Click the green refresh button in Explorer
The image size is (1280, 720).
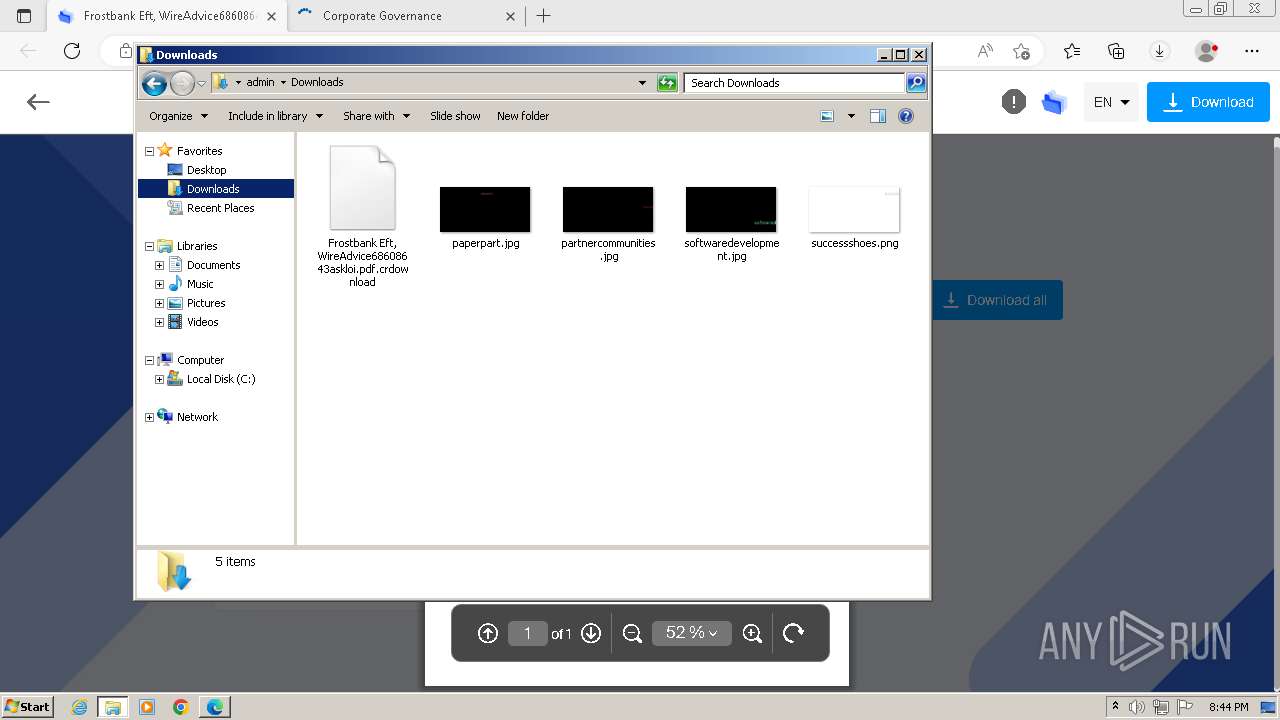[667, 83]
